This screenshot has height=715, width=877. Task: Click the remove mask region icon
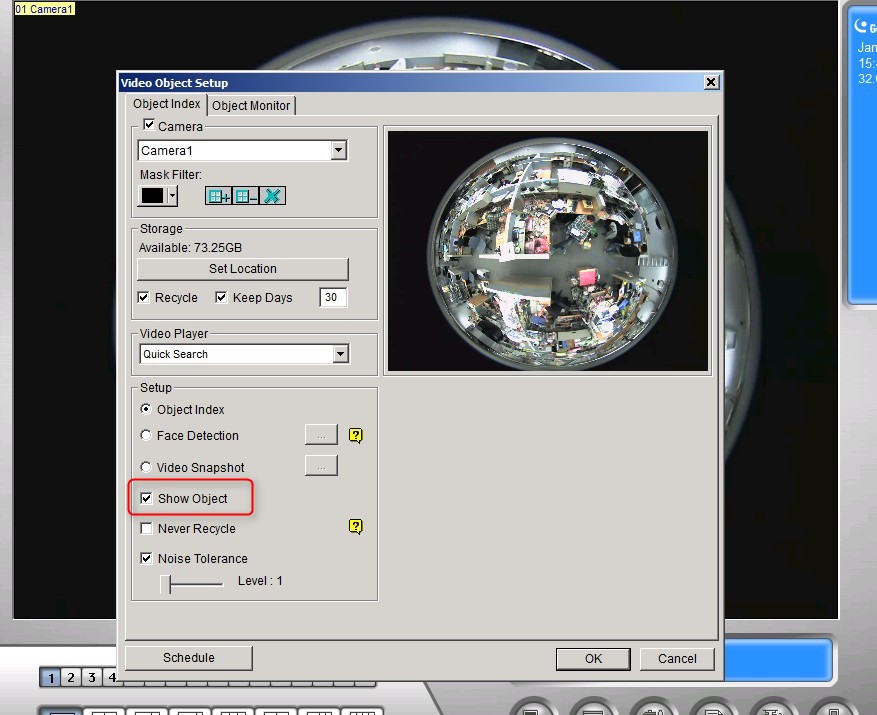point(246,196)
